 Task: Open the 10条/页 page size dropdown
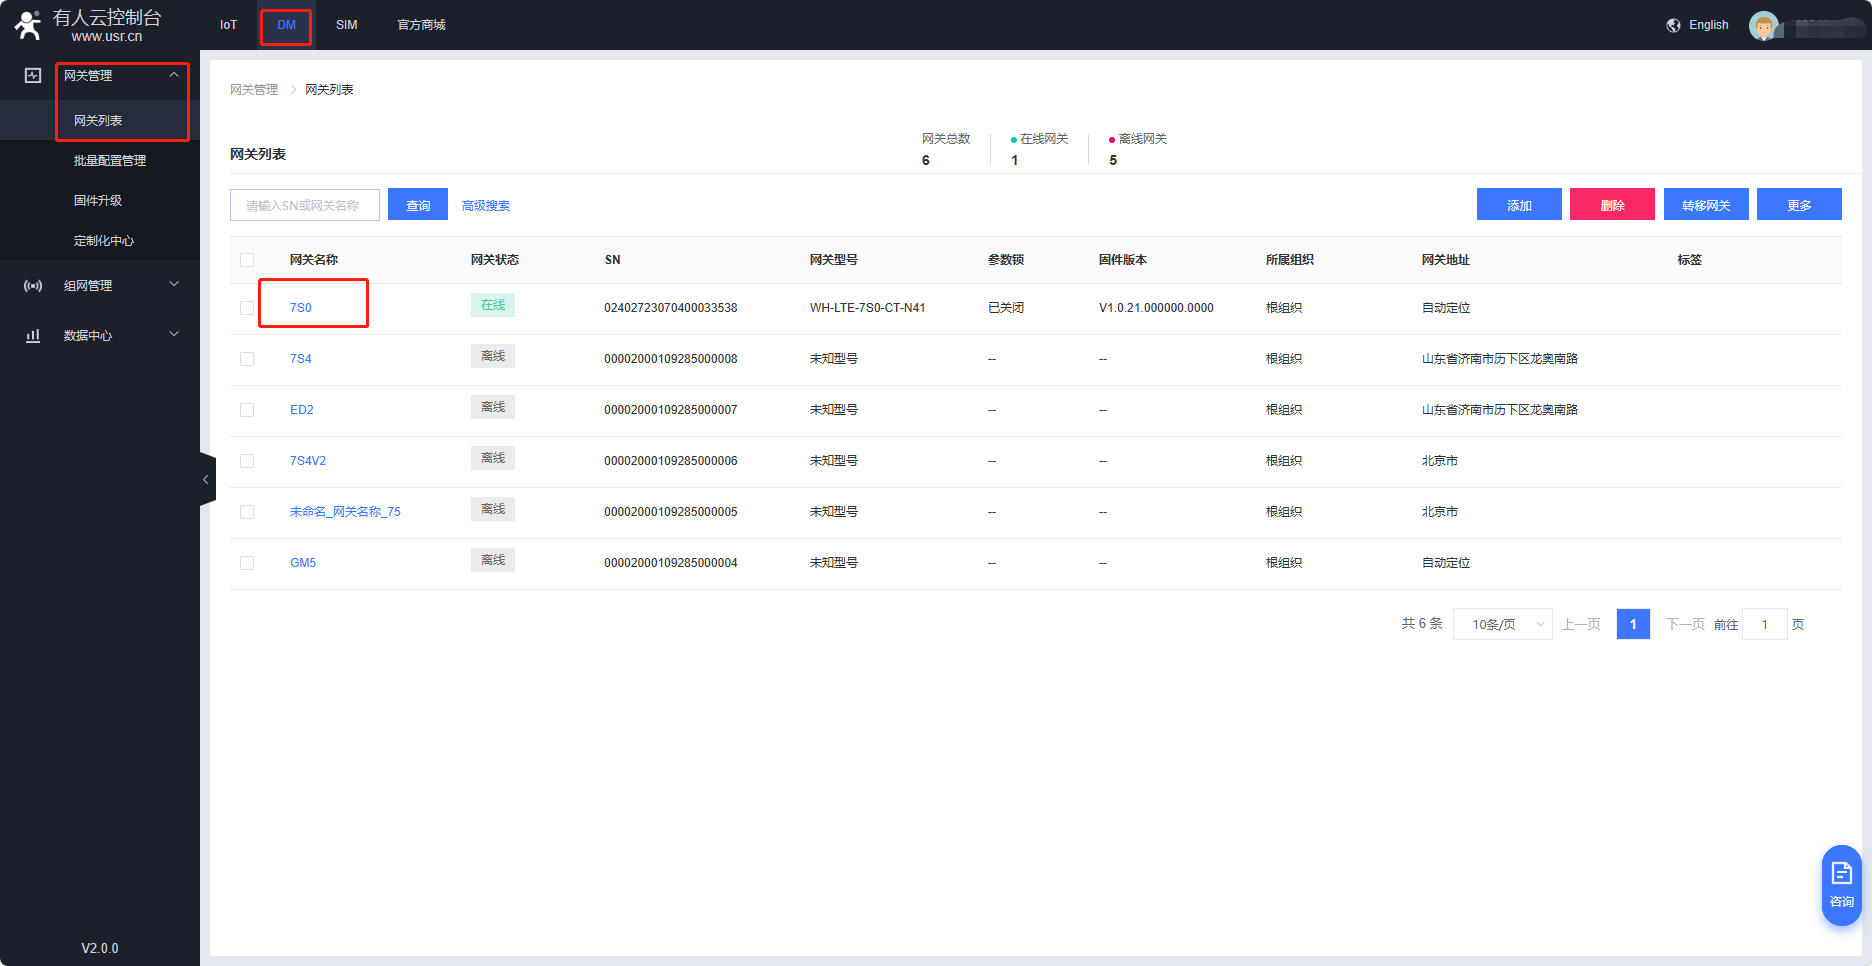tap(1502, 624)
